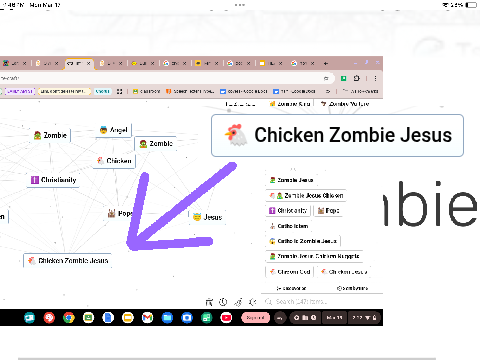Bookmark this page with star icon

click(x=326, y=78)
